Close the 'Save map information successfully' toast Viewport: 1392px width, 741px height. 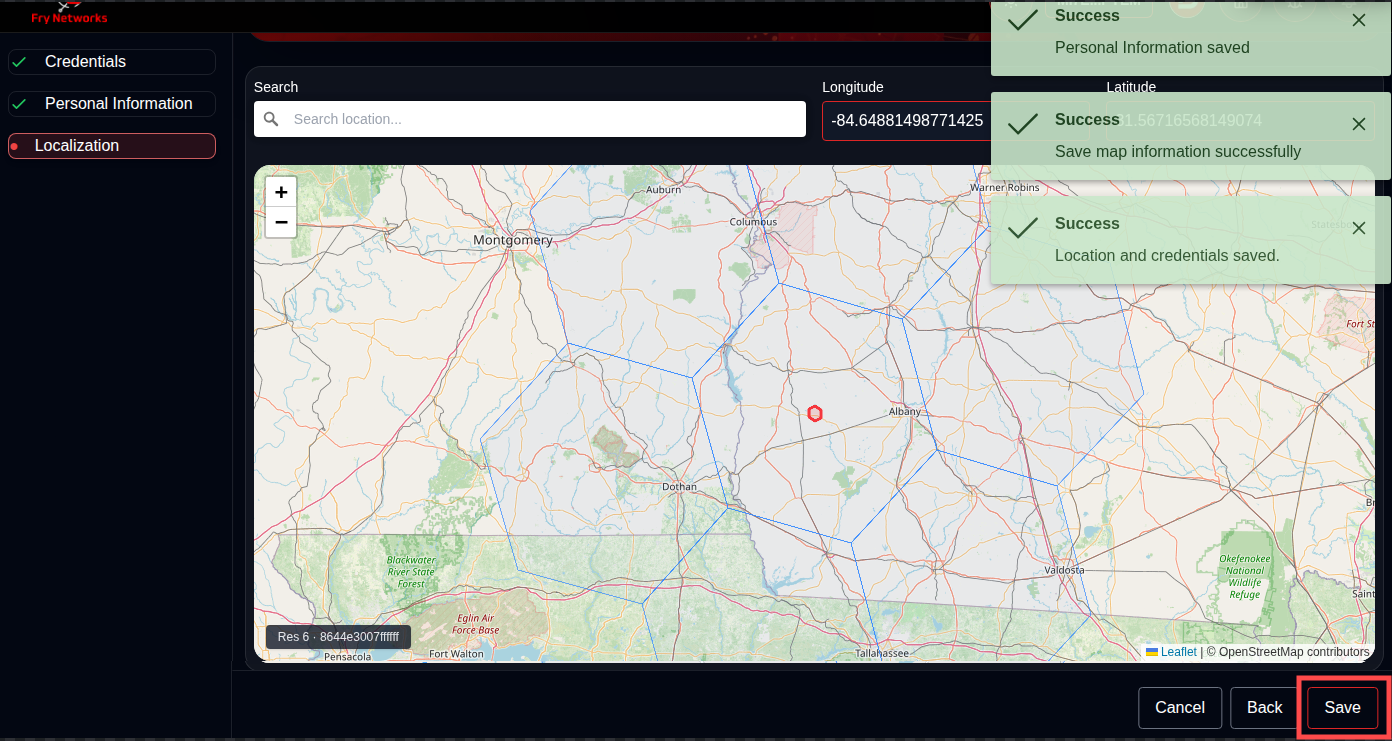pos(1358,124)
